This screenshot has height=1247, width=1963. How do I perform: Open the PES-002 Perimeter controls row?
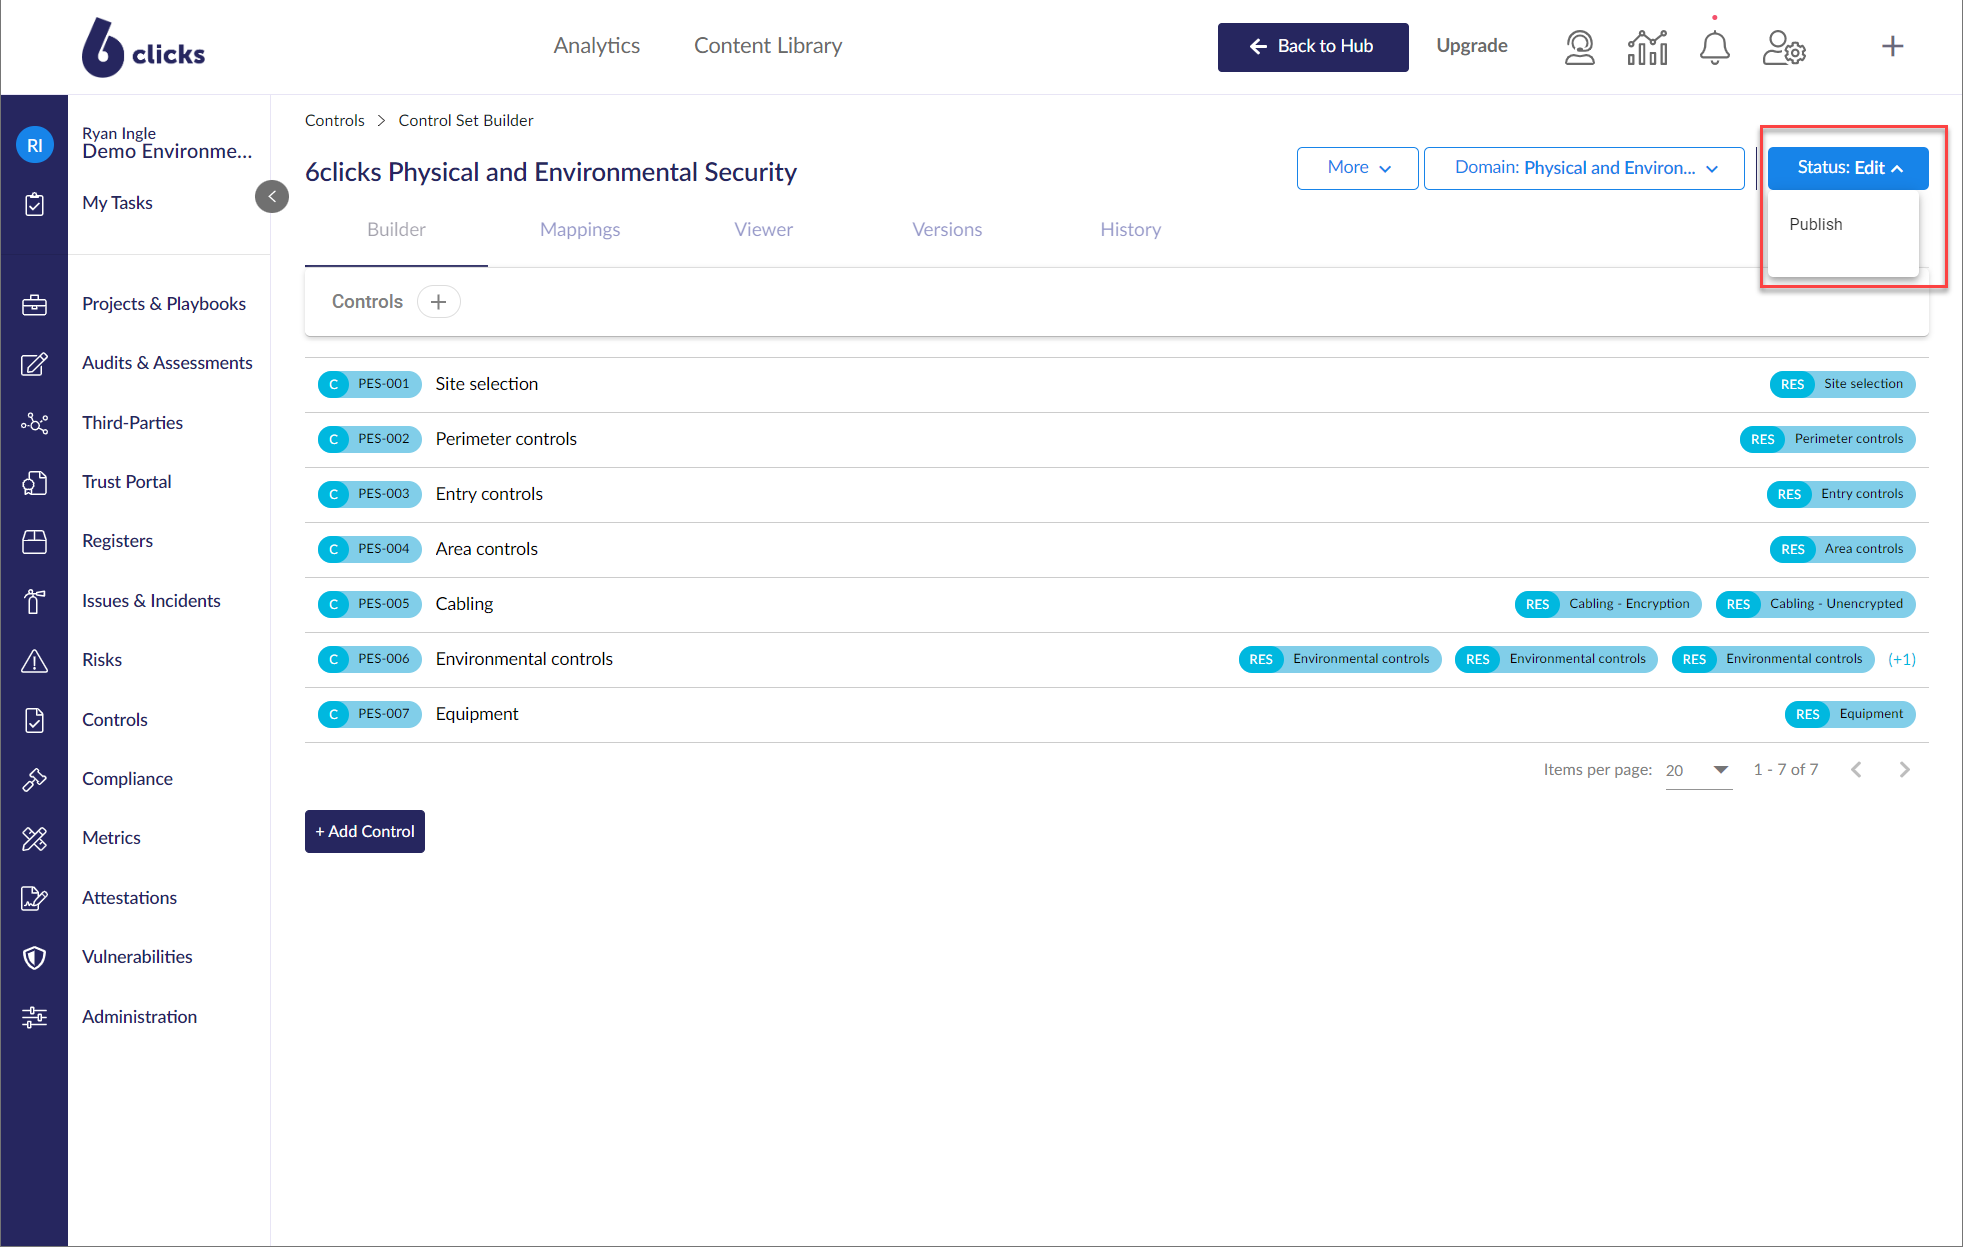(1117, 439)
